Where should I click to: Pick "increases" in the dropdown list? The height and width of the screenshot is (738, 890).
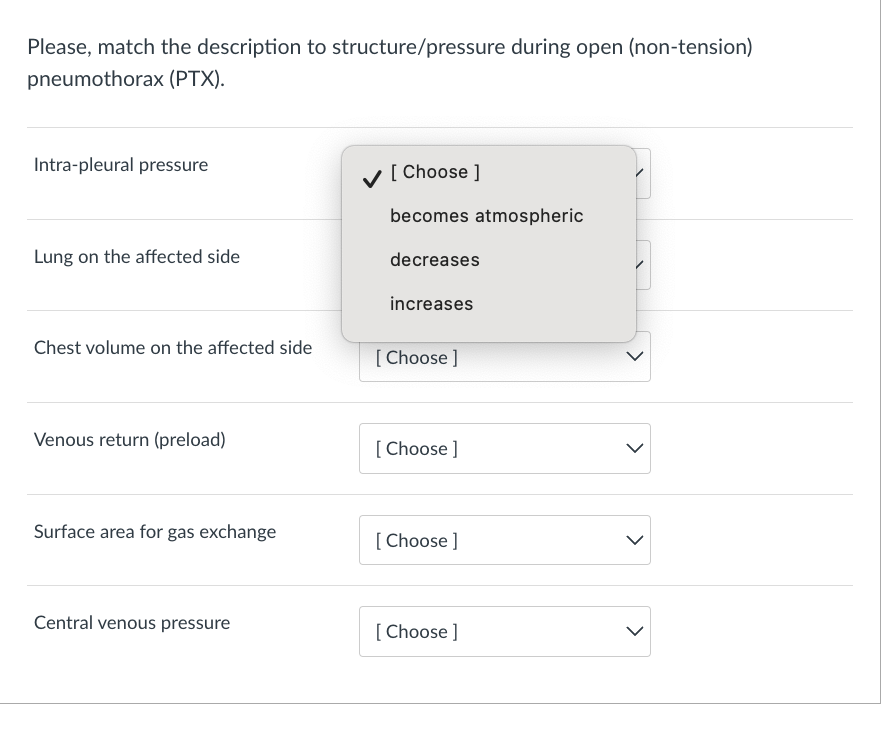(431, 304)
